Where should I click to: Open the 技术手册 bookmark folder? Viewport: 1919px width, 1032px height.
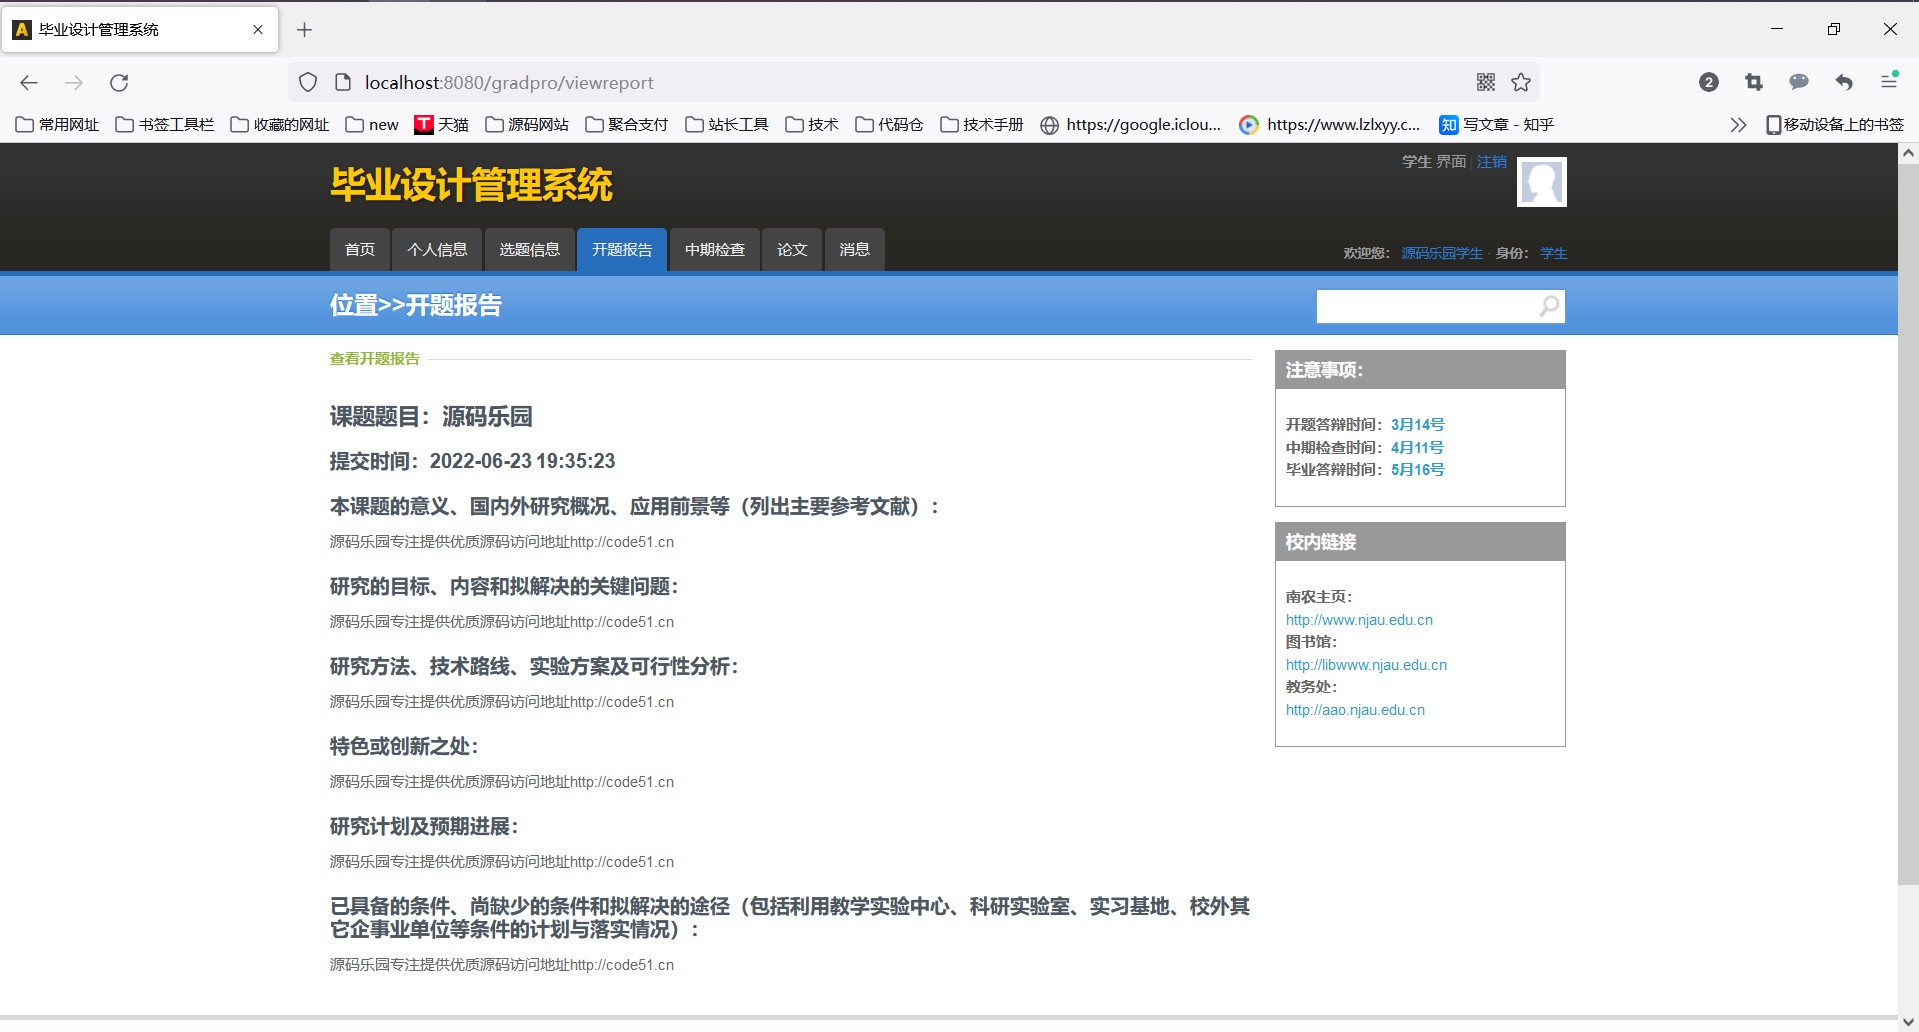(982, 125)
